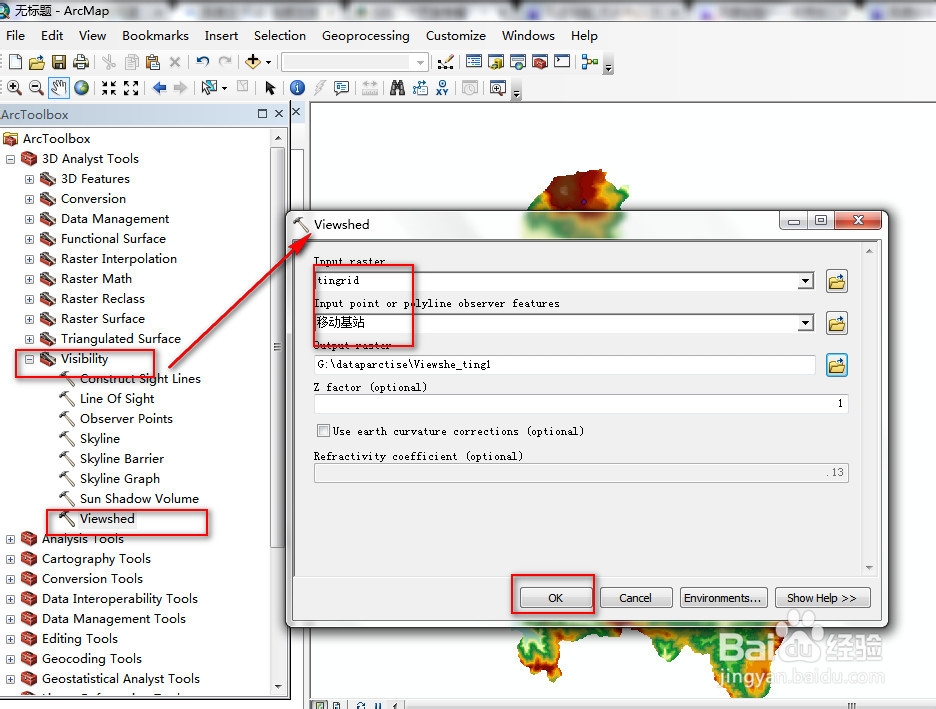Click the Print icon in the toolbar
This screenshot has height=709, width=936.
(81, 61)
